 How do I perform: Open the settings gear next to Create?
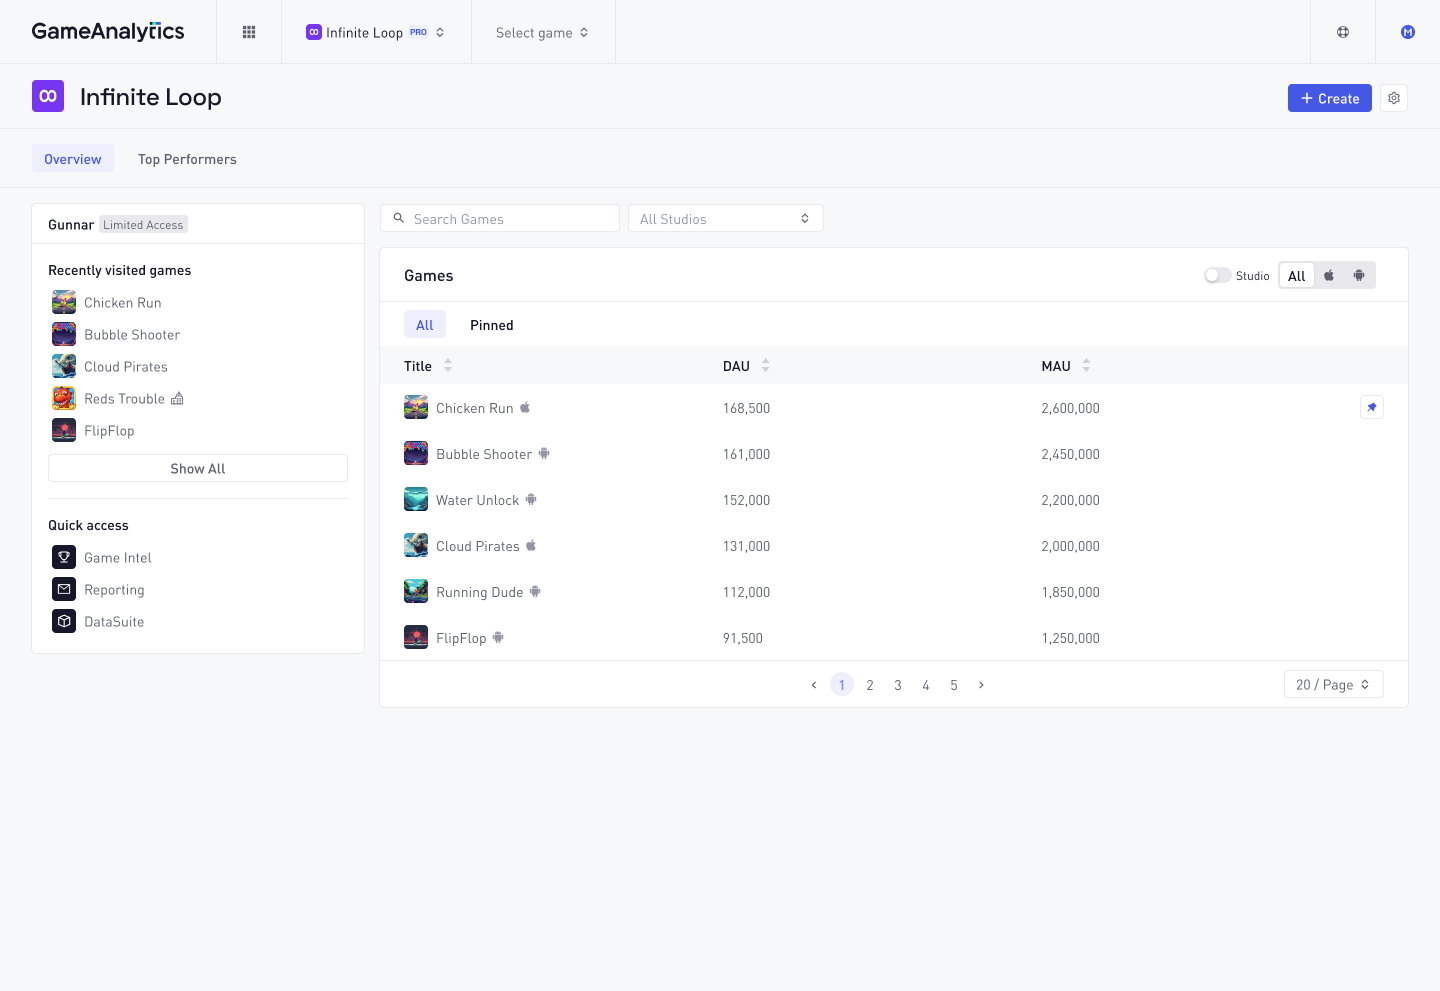1394,98
